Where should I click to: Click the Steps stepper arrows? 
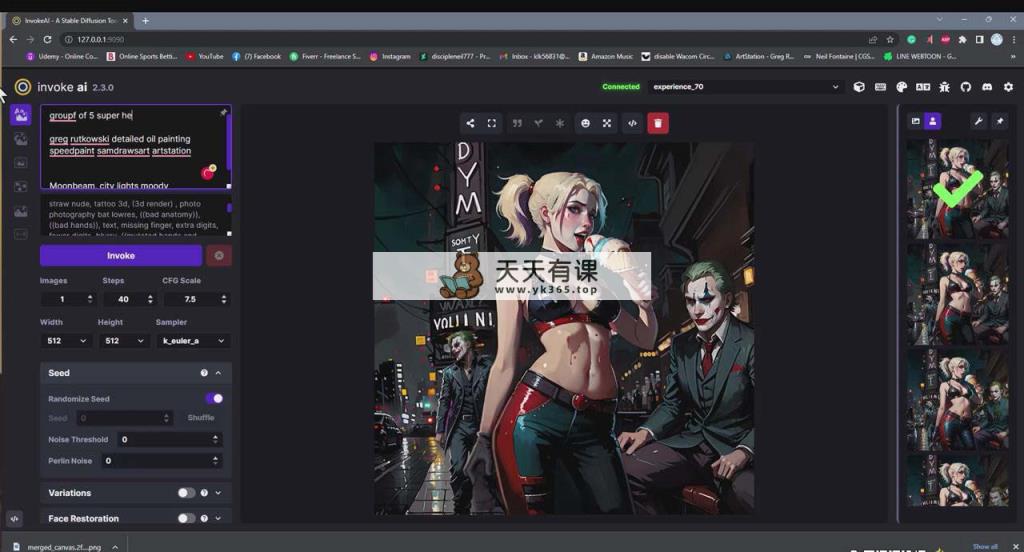click(150, 299)
